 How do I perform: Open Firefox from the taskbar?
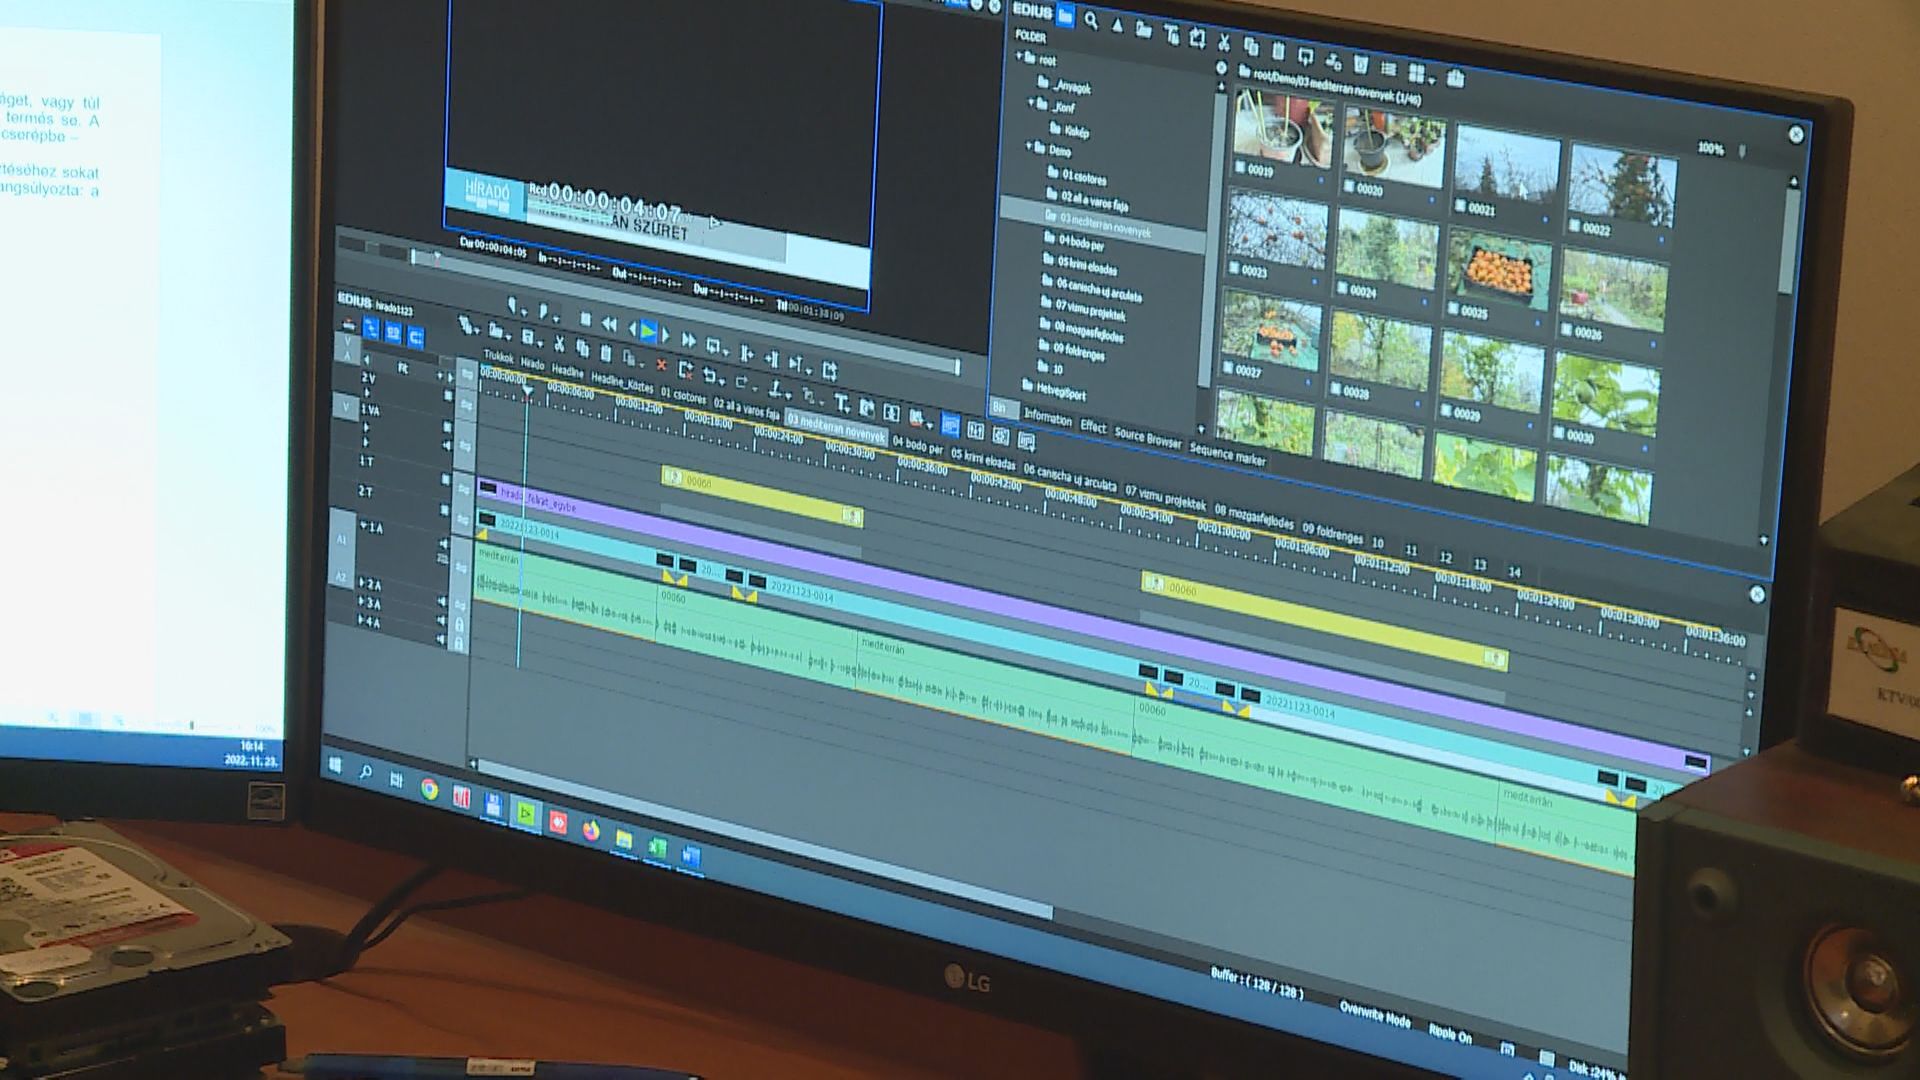(591, 829)
